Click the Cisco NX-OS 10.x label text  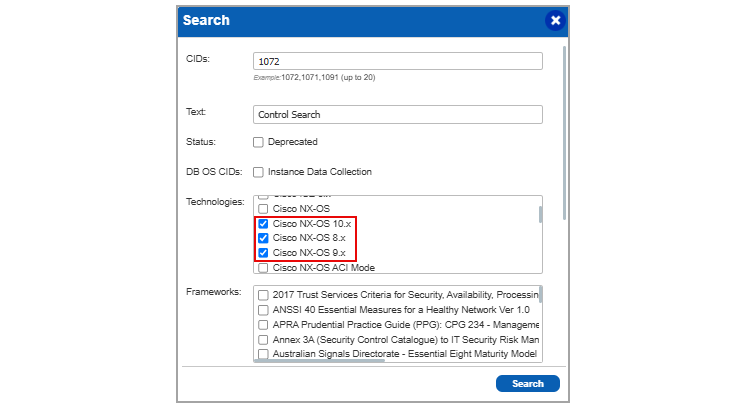coord(312,224)
